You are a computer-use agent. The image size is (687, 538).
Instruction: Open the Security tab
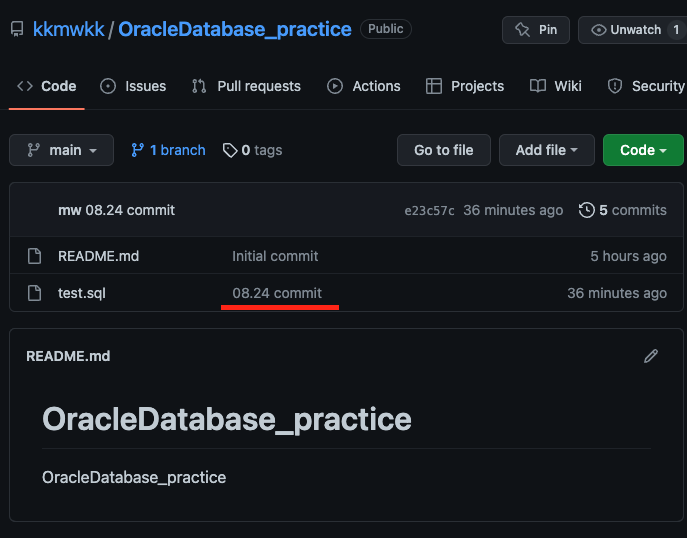click(x=645, y=86)
